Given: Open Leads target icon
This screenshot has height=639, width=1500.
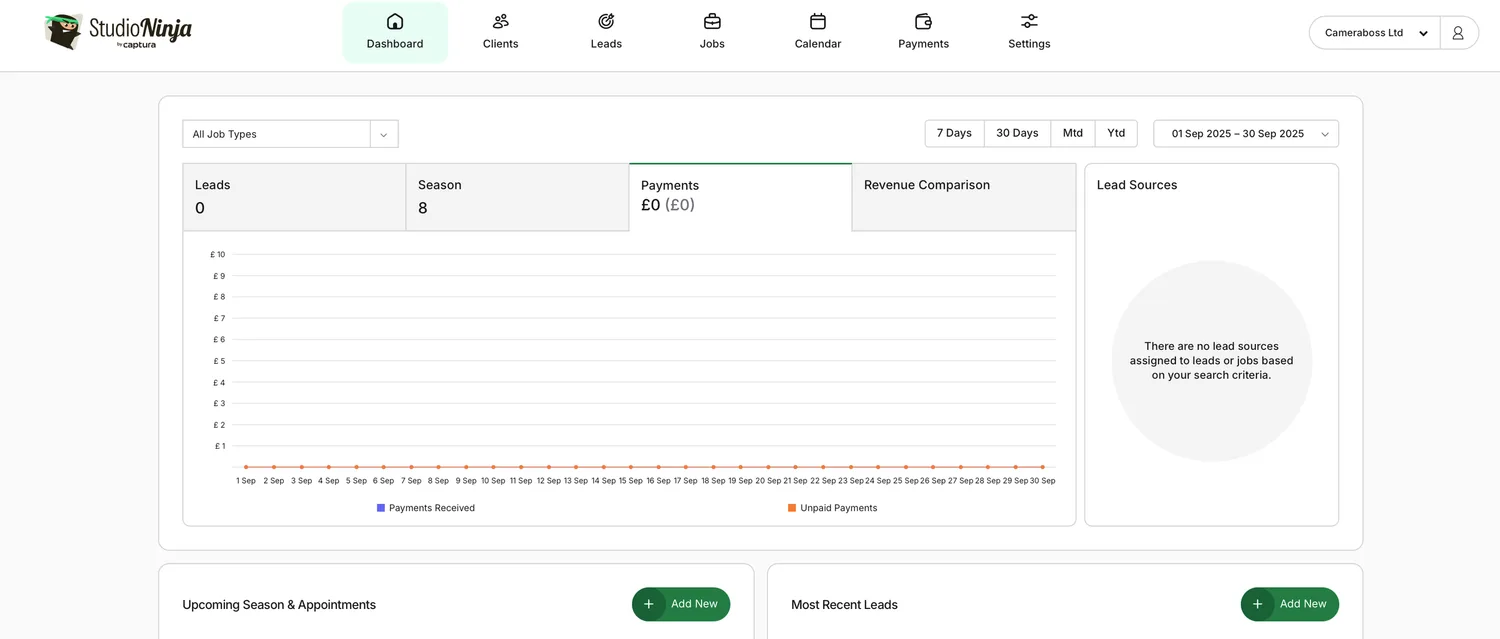Looking at the screenshot, I should tap(606, 21).
